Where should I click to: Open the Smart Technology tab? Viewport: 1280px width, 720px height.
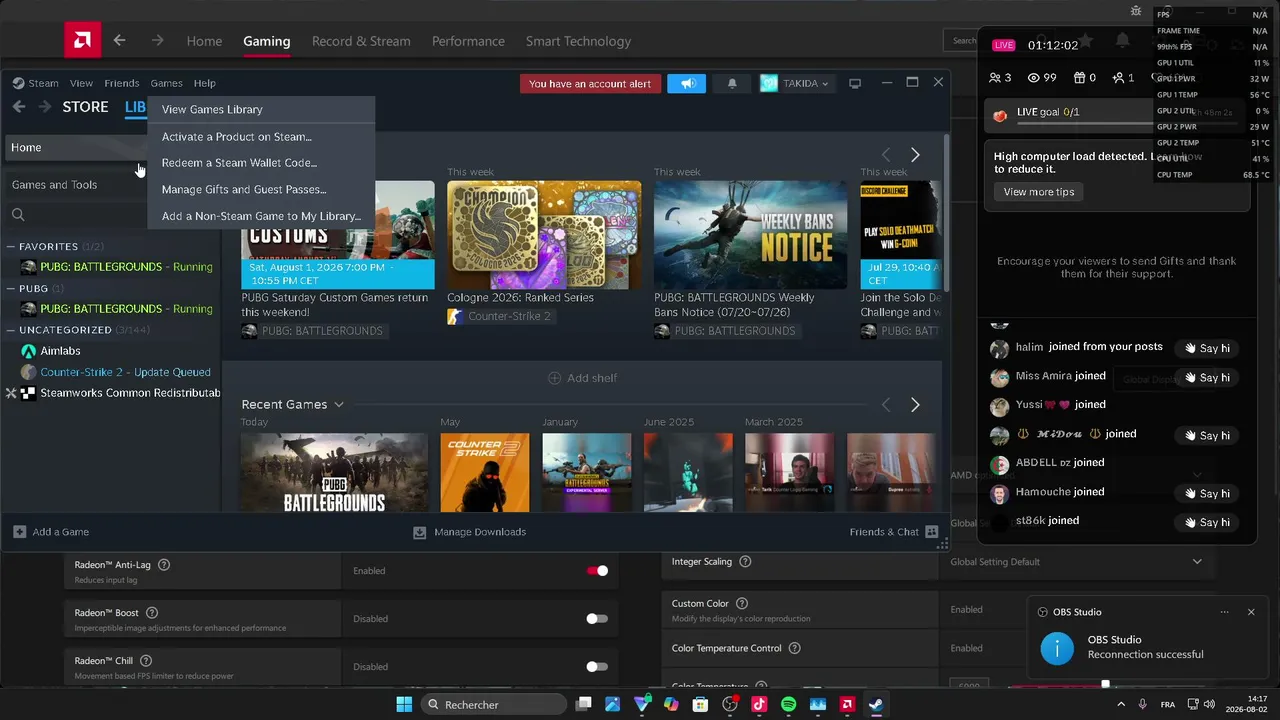click(x=578, y=41)
